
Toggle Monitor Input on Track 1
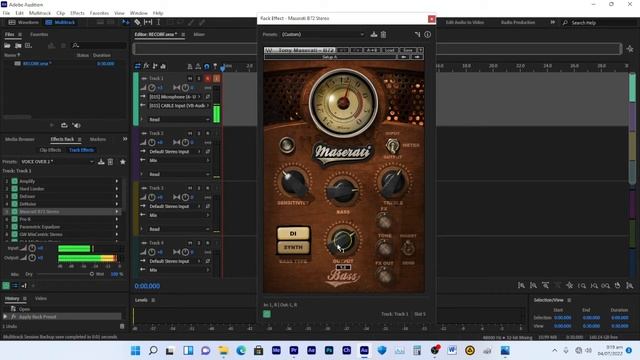tap(217, 78)
